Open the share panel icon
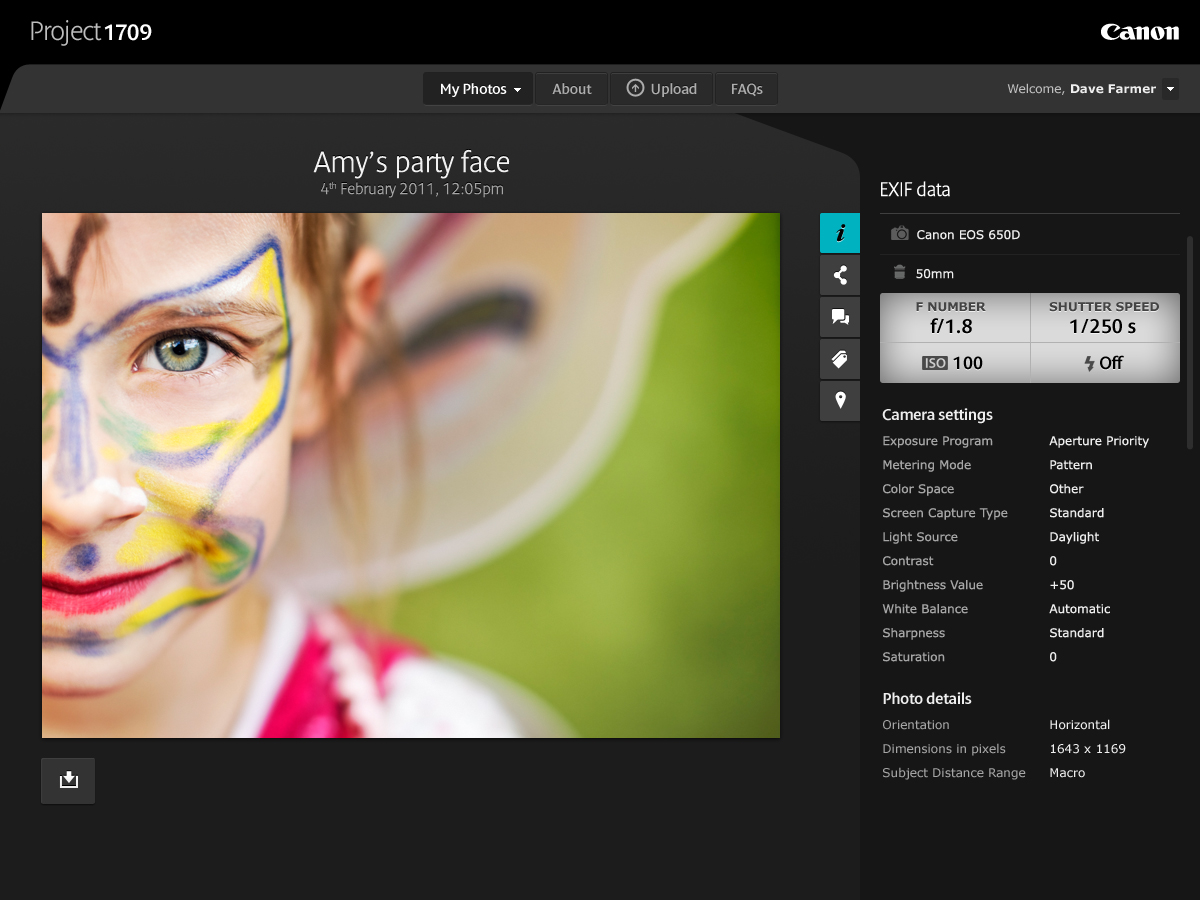 (840, 275)
